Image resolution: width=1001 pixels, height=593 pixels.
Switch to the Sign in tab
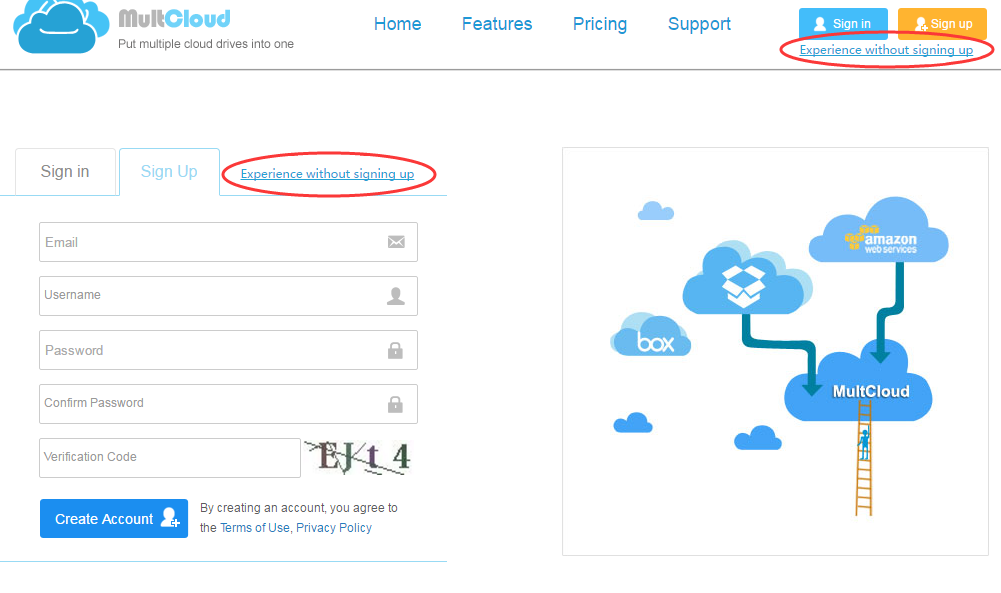tap(65, 172)
